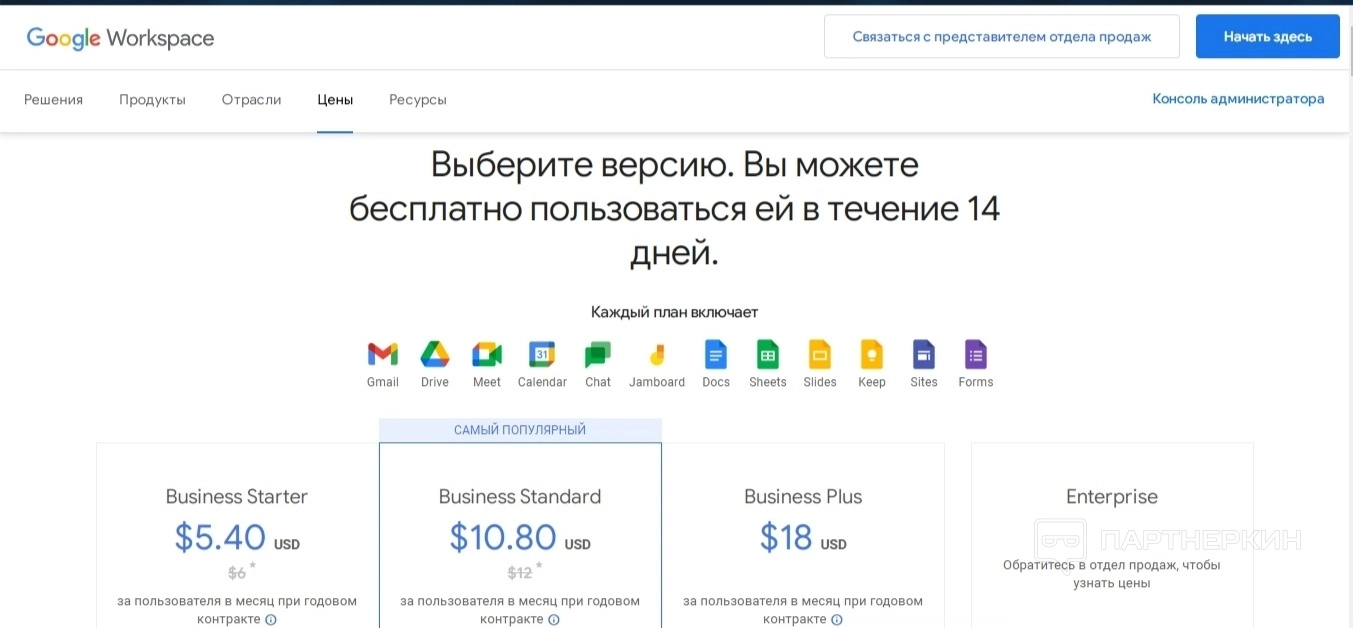Click the Каждый план включает heading

click(675, 312)
